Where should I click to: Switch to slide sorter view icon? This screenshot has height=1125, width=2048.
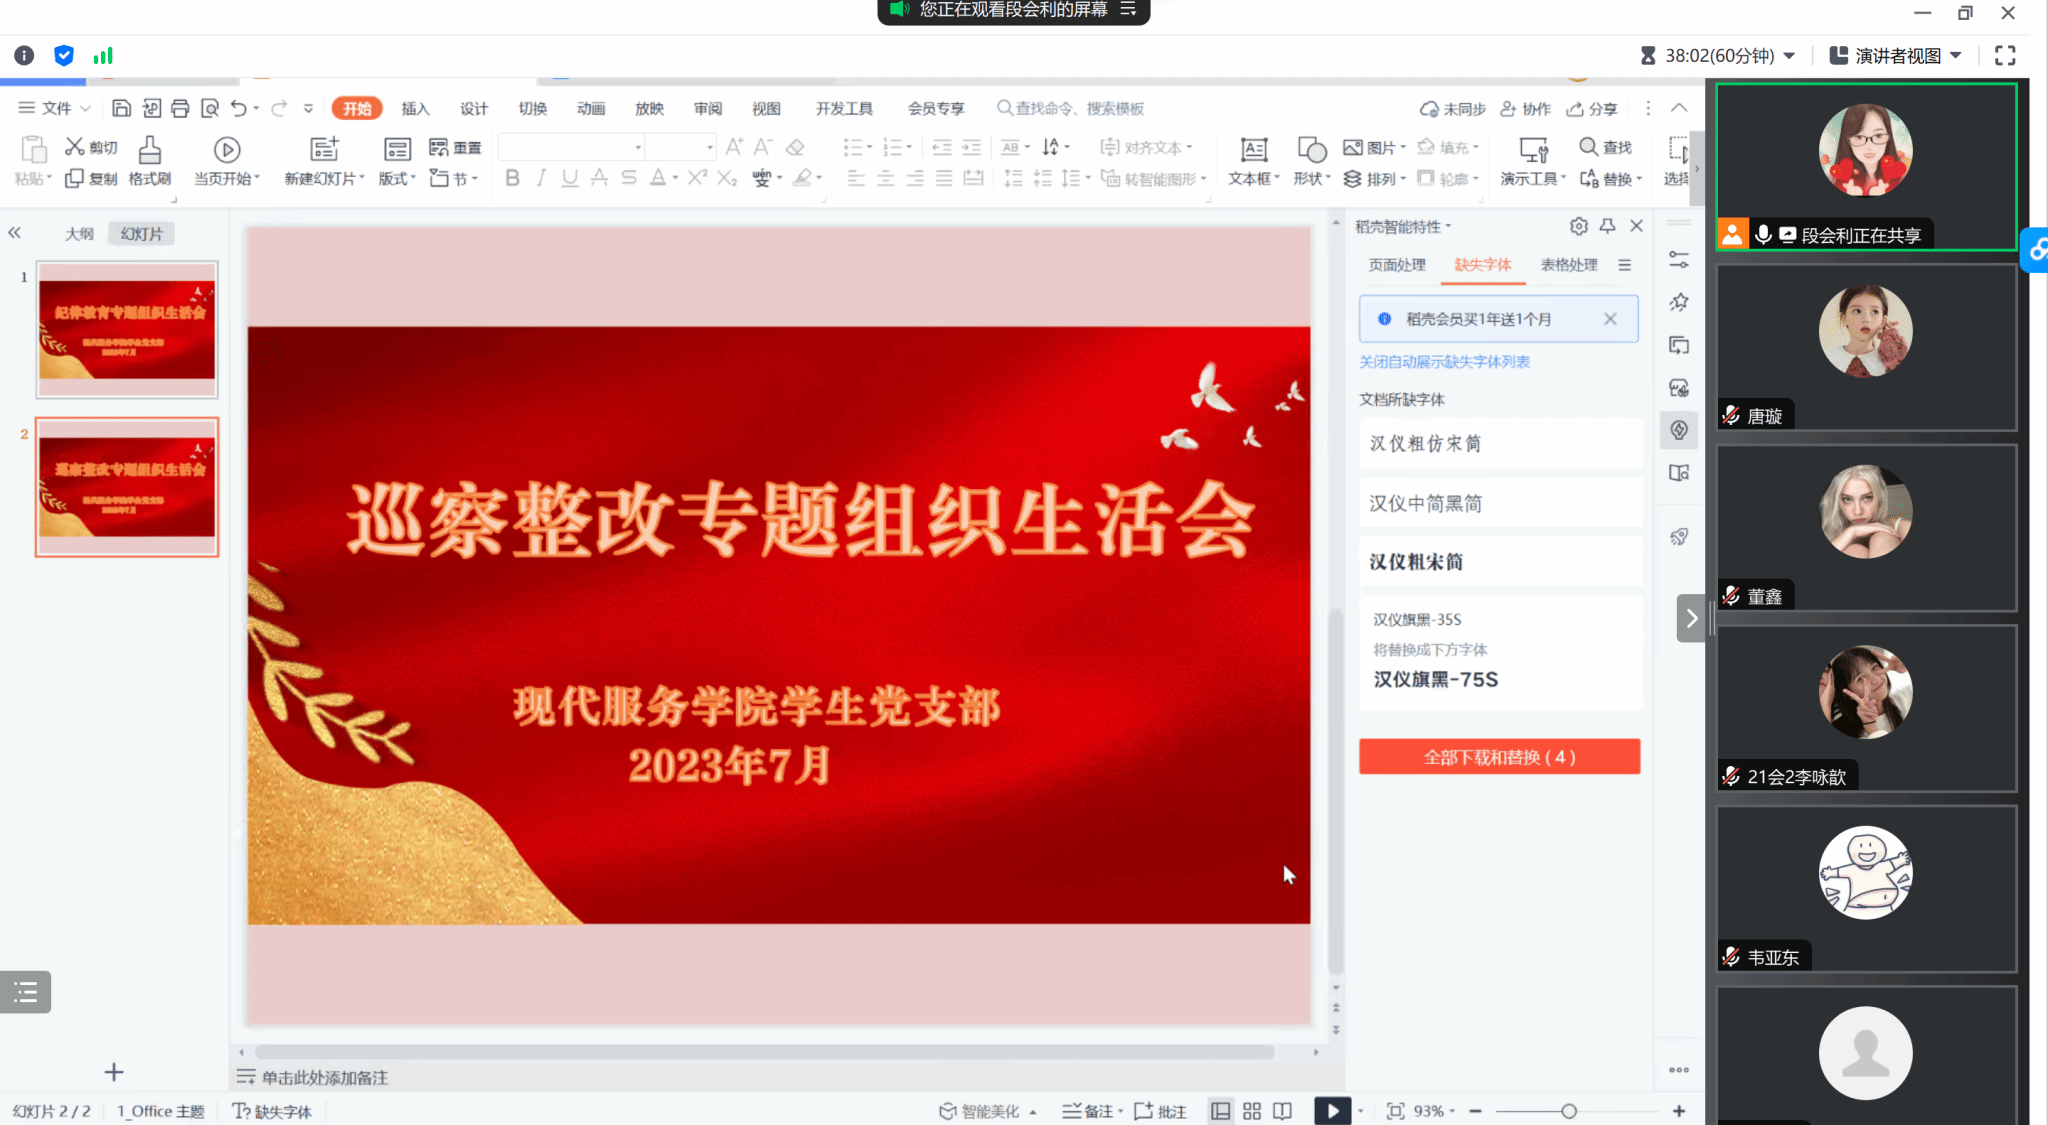coord(1252,1111)
